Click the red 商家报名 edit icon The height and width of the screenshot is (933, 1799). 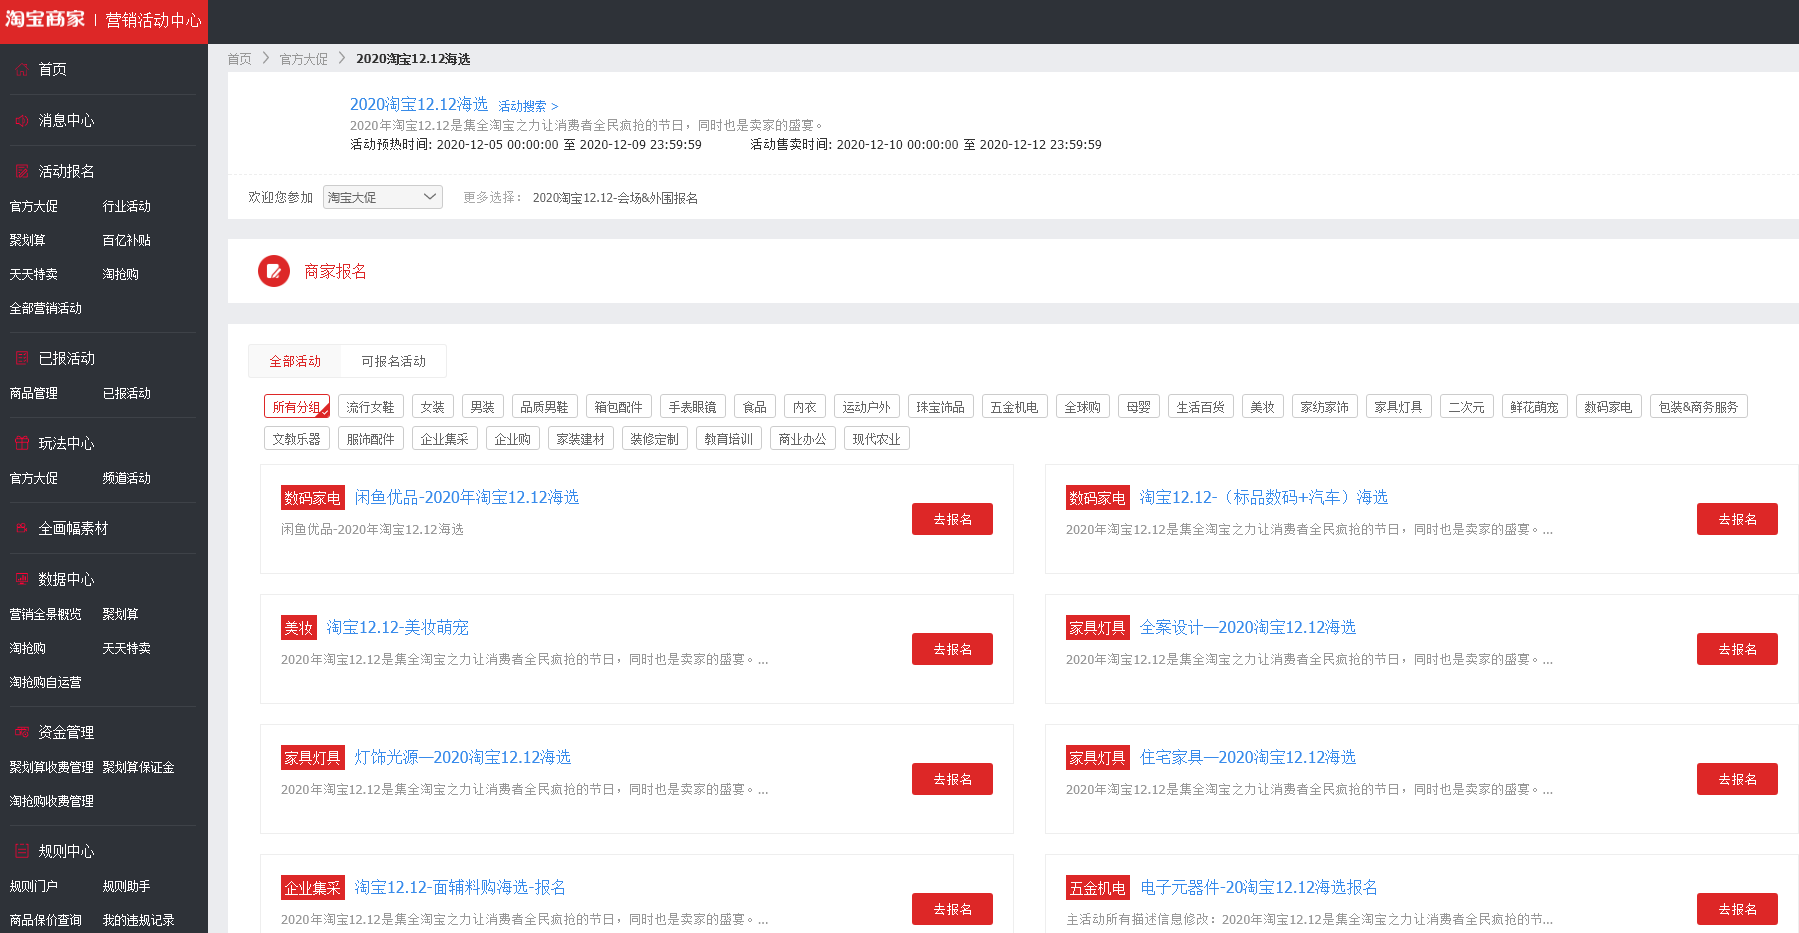273,271
